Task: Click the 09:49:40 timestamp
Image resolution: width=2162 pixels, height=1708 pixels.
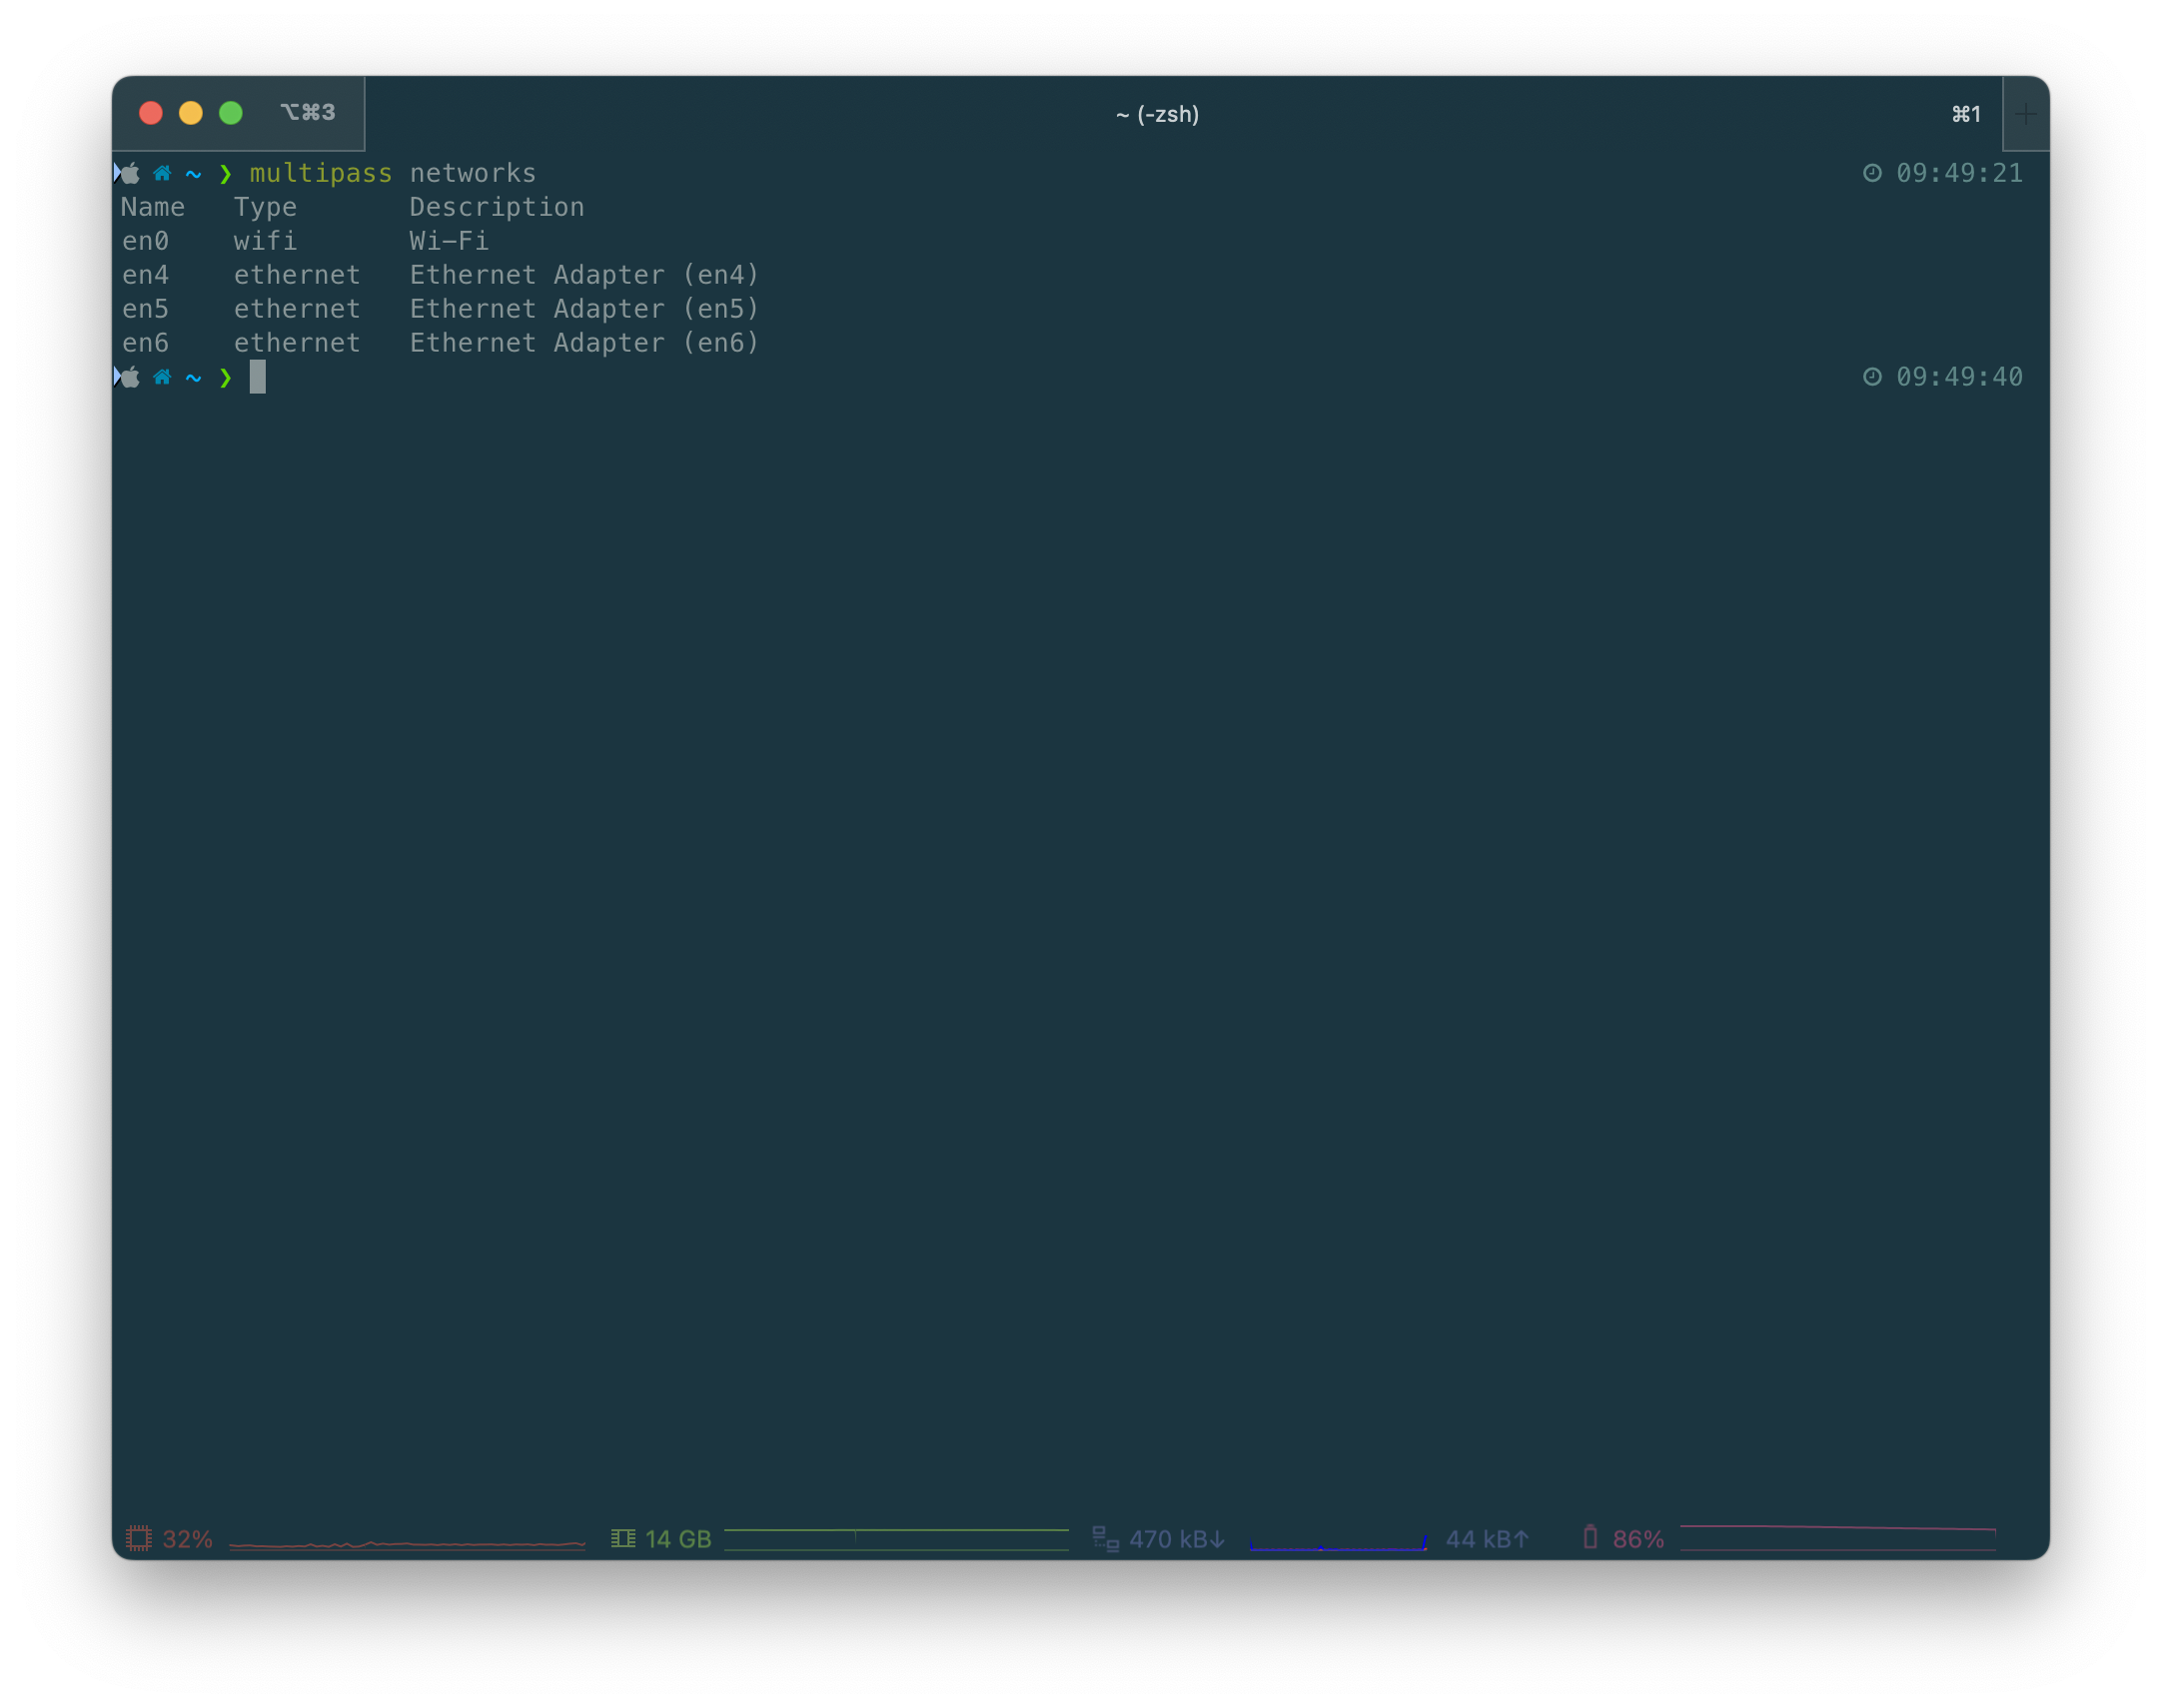Action: pos(1959,376)
